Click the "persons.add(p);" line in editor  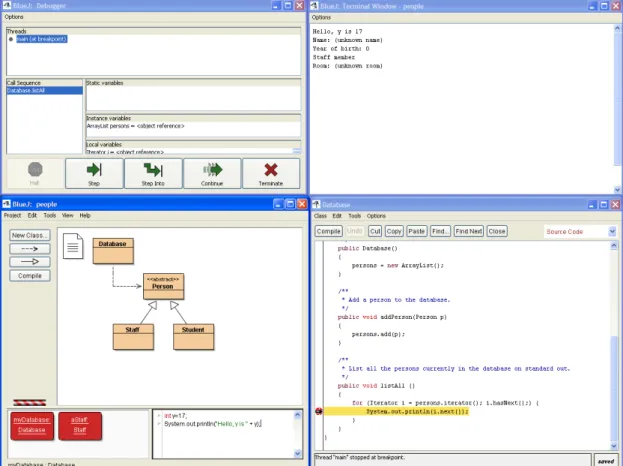(378, 334)
